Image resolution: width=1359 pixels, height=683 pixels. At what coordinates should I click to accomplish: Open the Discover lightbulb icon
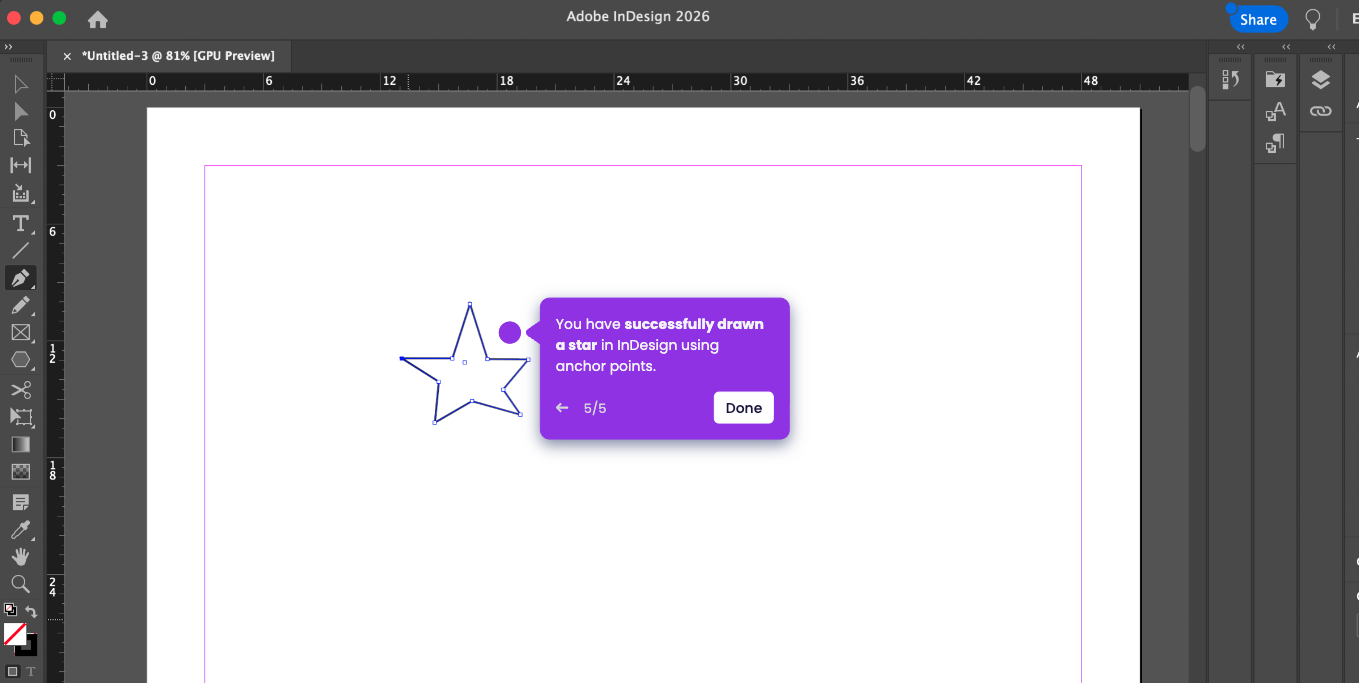1313,19
